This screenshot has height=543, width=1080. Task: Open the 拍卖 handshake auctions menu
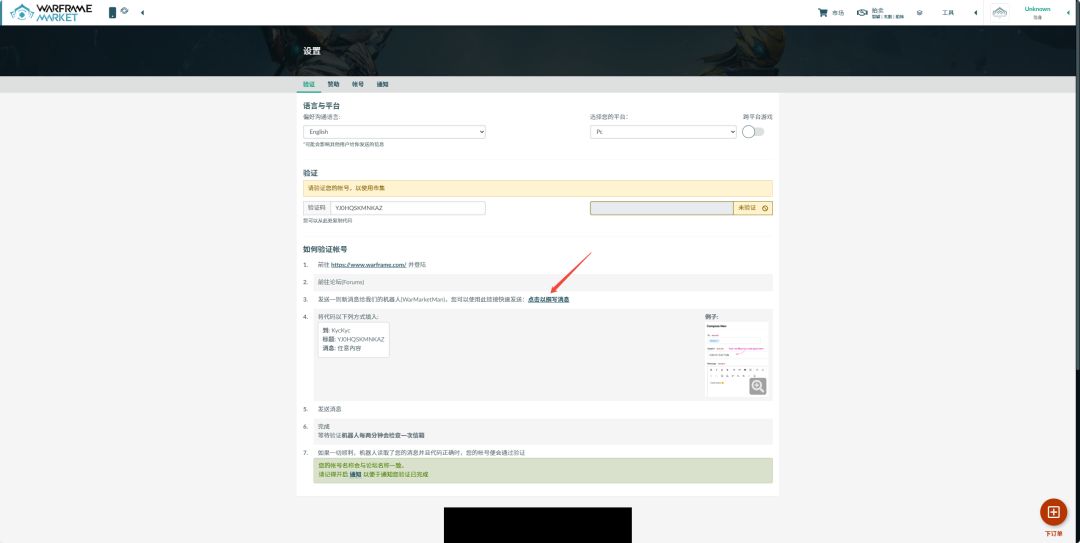pyautogui.click(x=880, y=12)
